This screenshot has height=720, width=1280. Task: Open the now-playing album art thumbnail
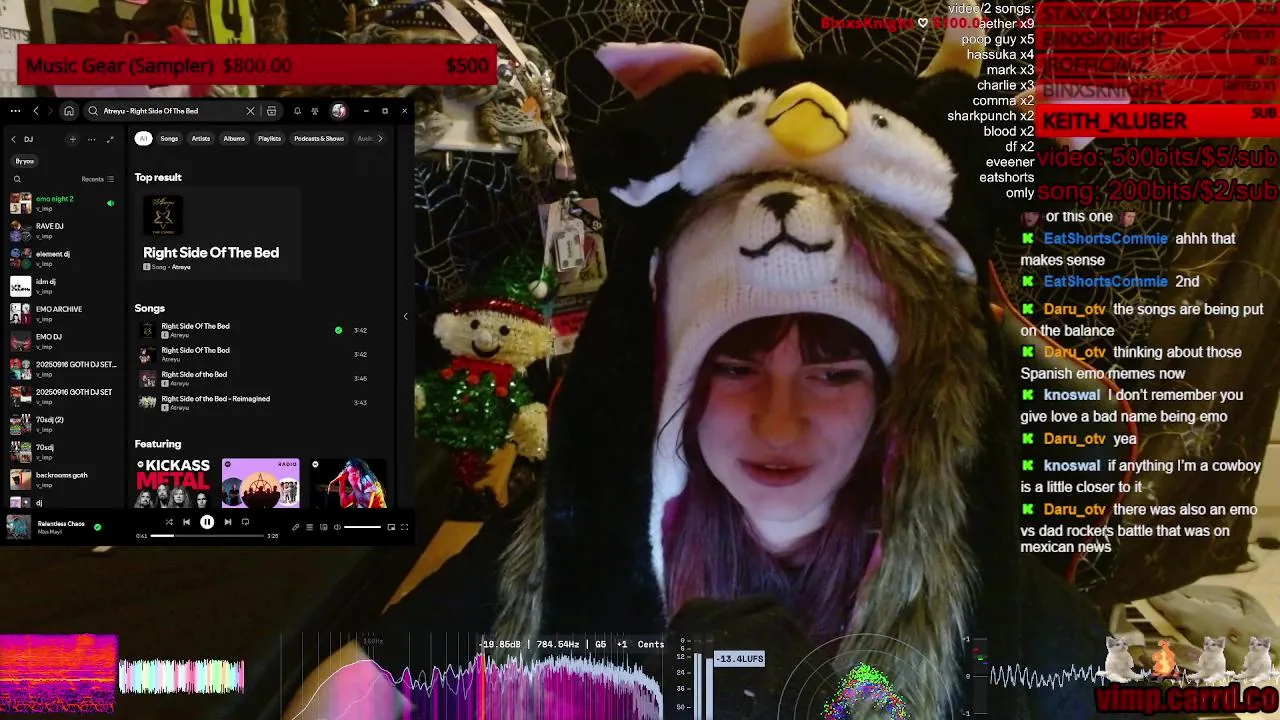[x=18, y=527]
